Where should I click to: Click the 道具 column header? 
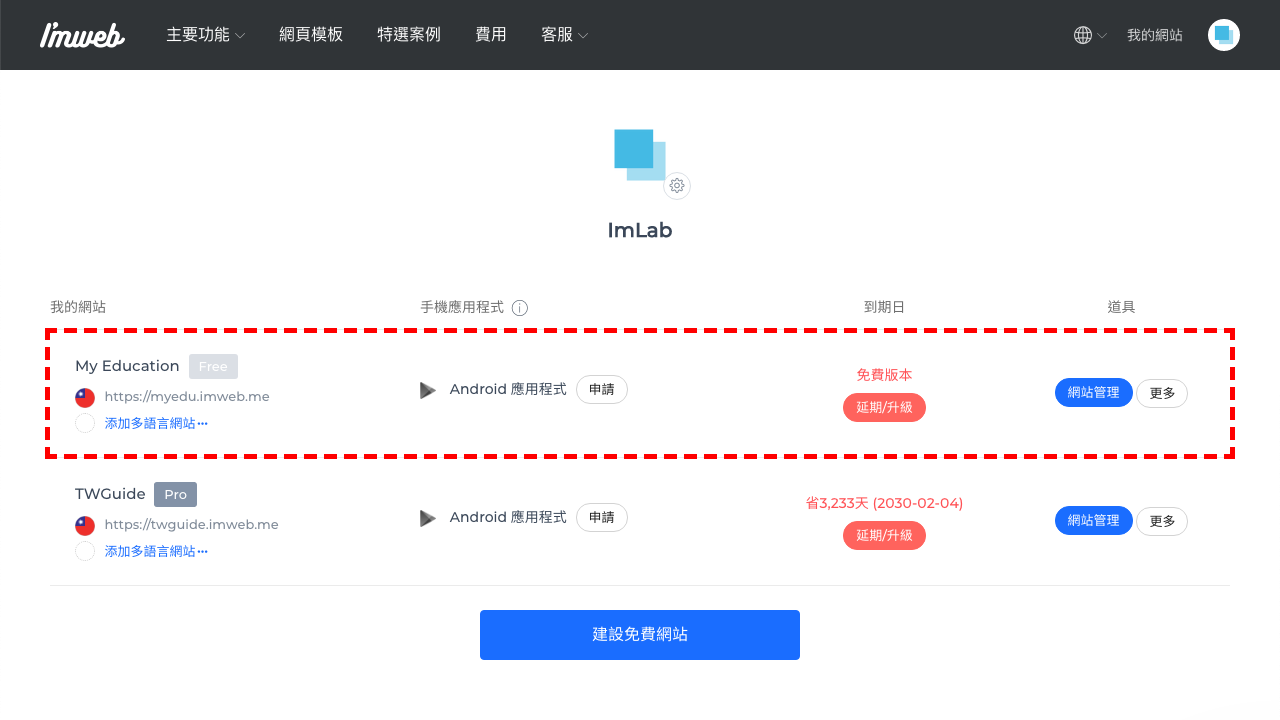pyautogui.click(x=1121, y=307)
